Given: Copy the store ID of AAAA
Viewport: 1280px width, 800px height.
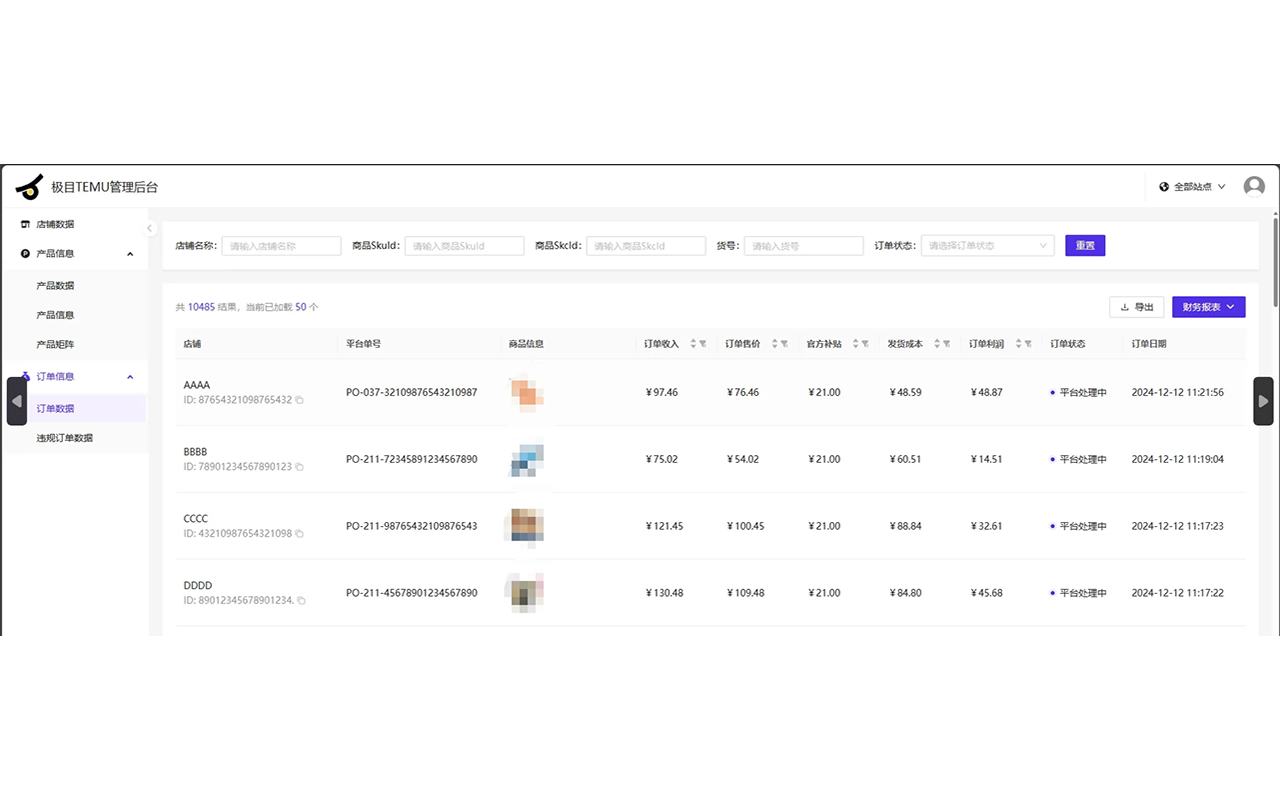Looking at the screenshot, I should 299,400.
